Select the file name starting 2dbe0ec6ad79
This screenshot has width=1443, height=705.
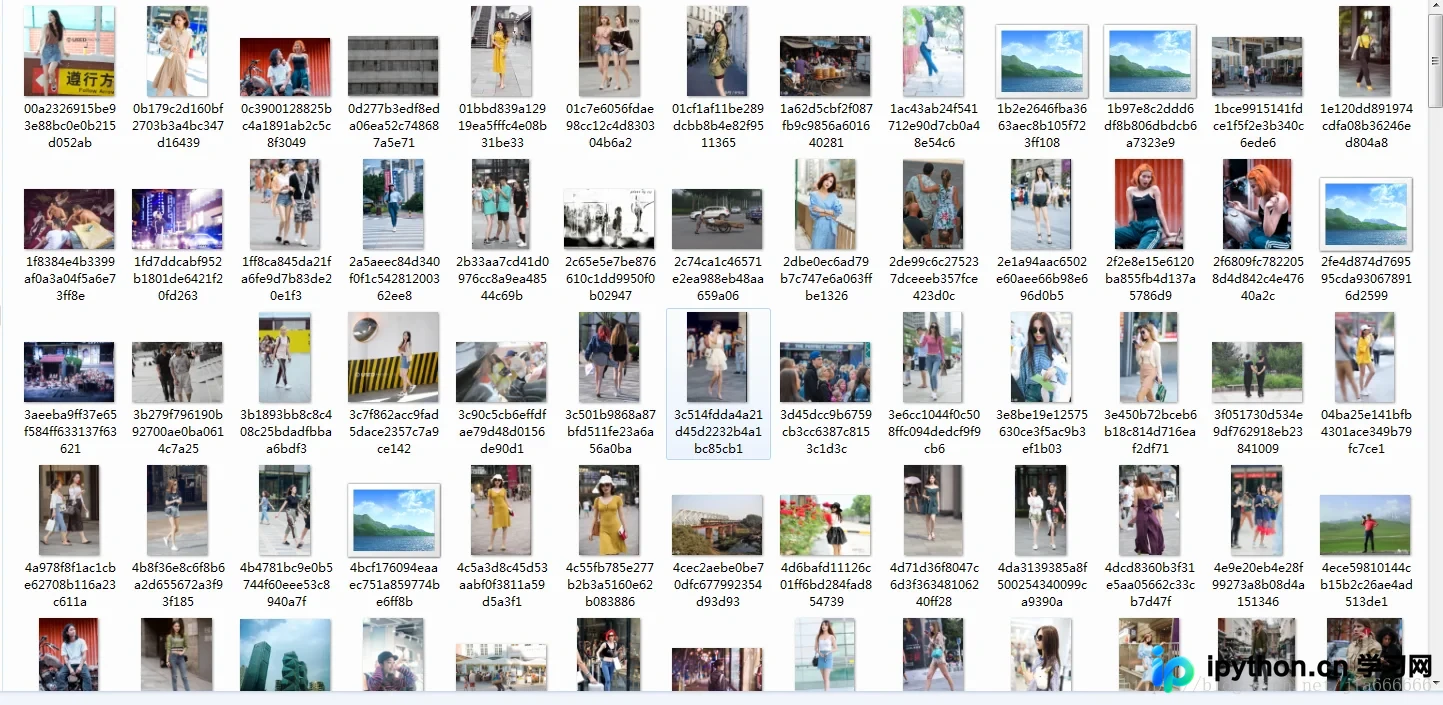point(825,279)
